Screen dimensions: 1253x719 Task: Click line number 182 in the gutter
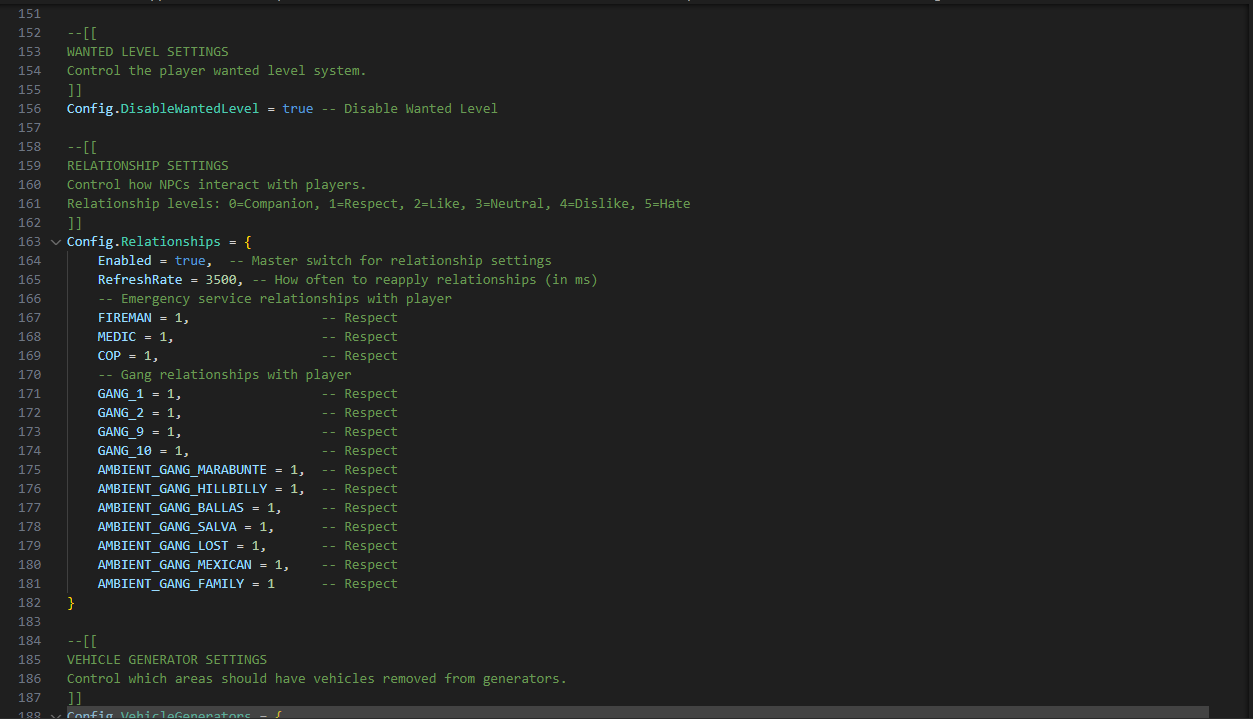(x=30, y=603)
